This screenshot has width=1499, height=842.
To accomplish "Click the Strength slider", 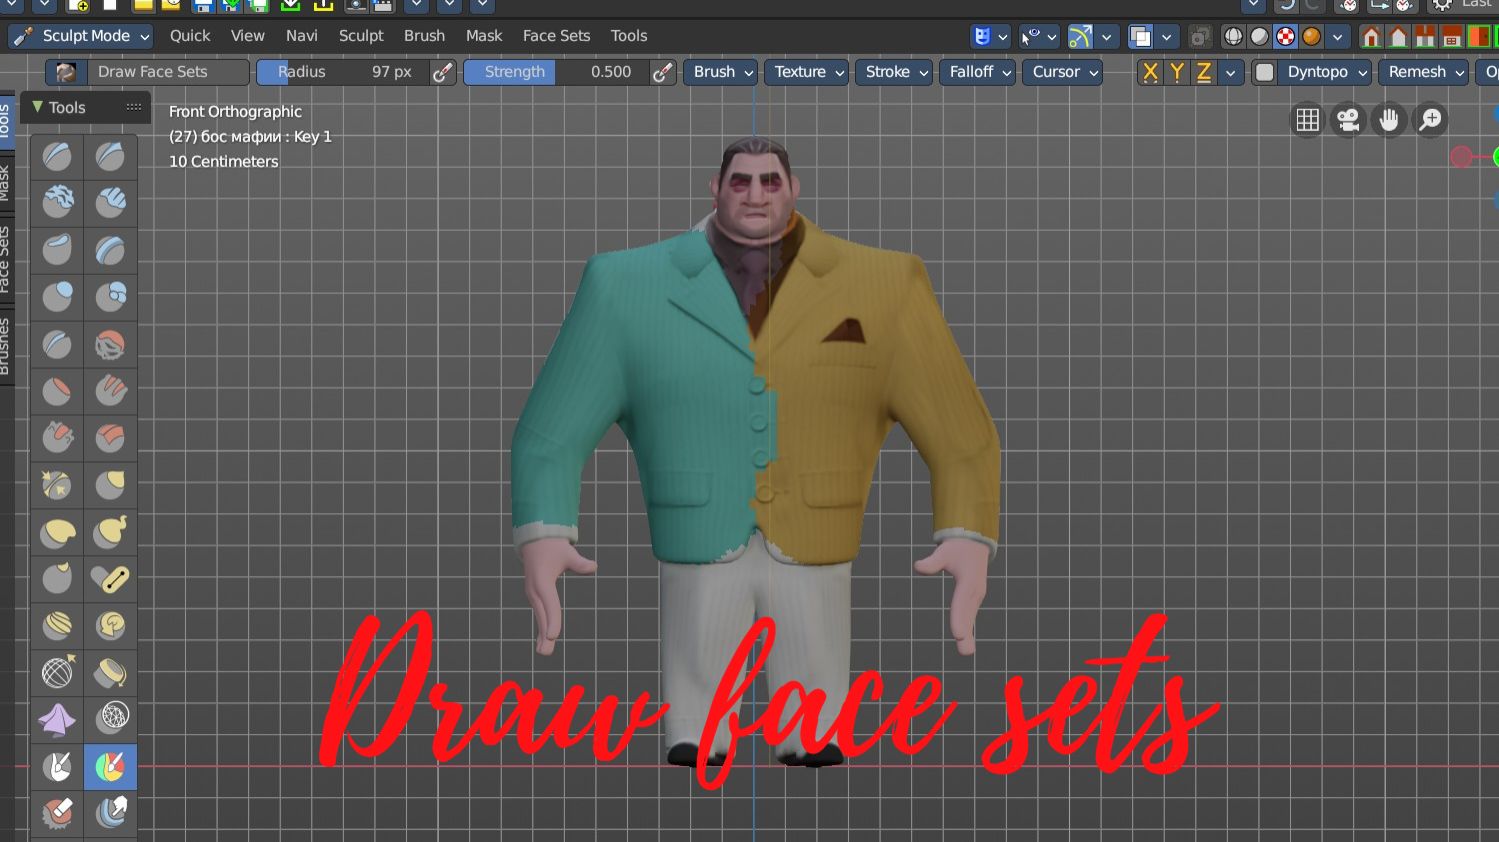I will pos(556,72).
